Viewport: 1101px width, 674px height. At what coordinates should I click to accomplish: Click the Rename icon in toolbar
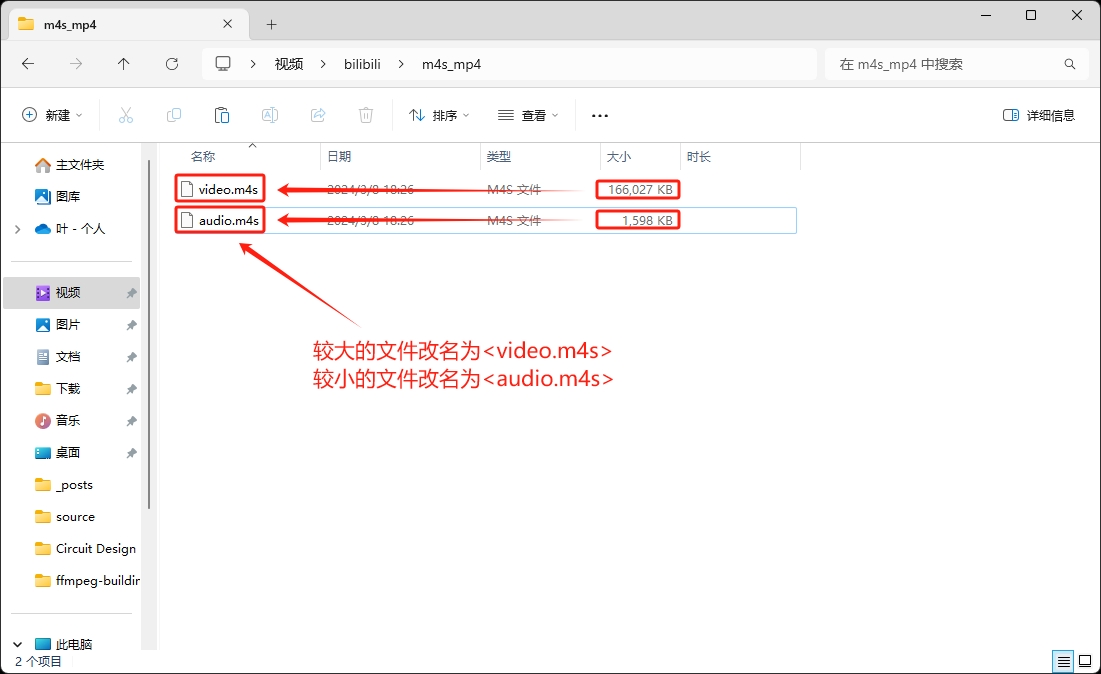(270, 115)
